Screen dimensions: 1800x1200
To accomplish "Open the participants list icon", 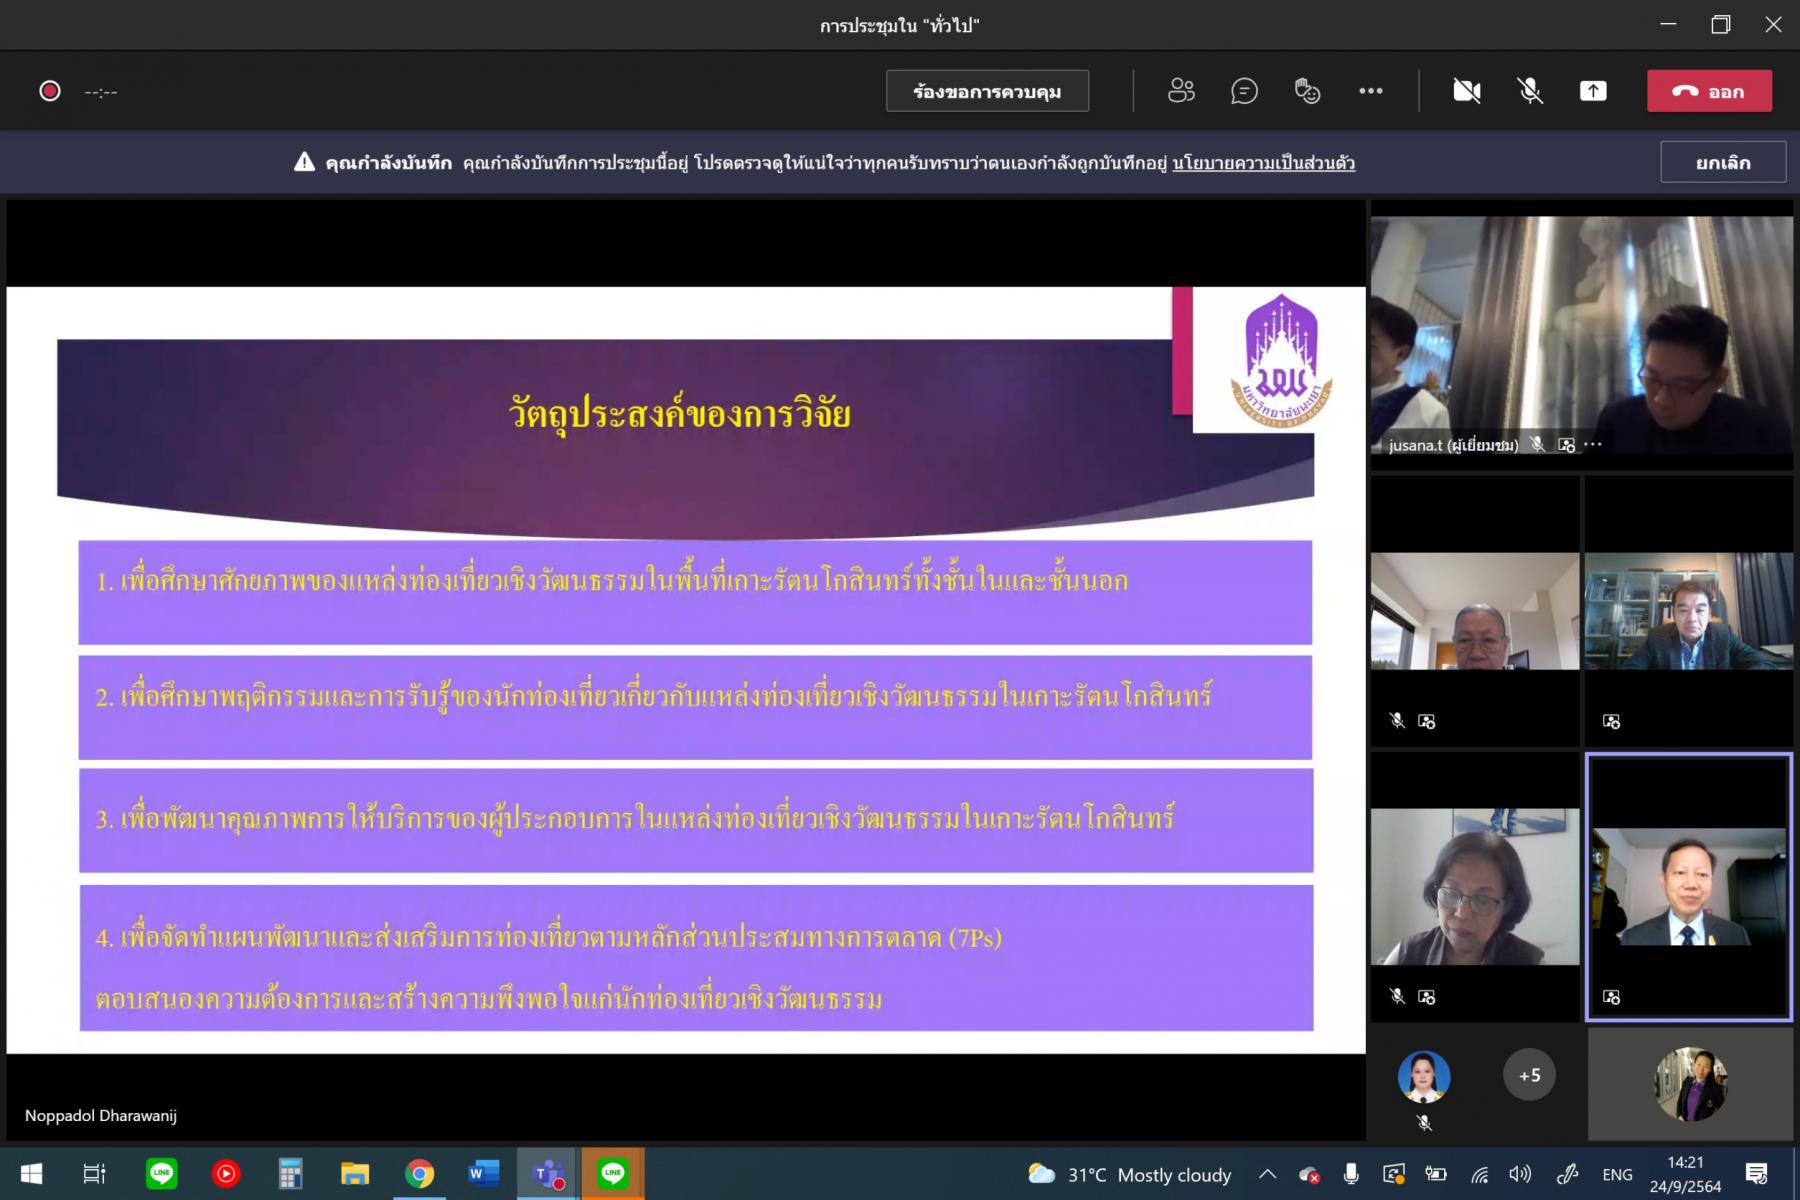I will pyautogui.click(x=1181, y=91).
